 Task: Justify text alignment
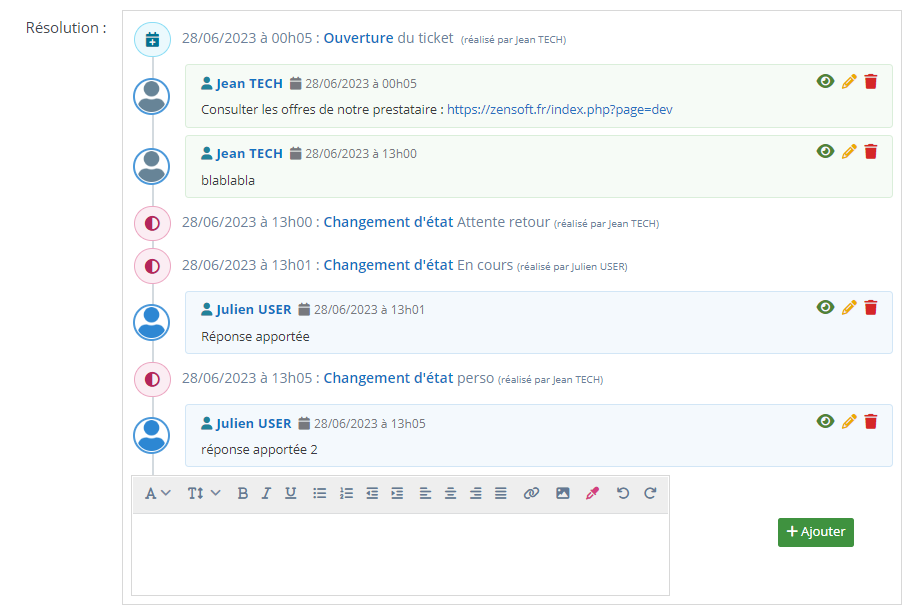click(500, 493)
